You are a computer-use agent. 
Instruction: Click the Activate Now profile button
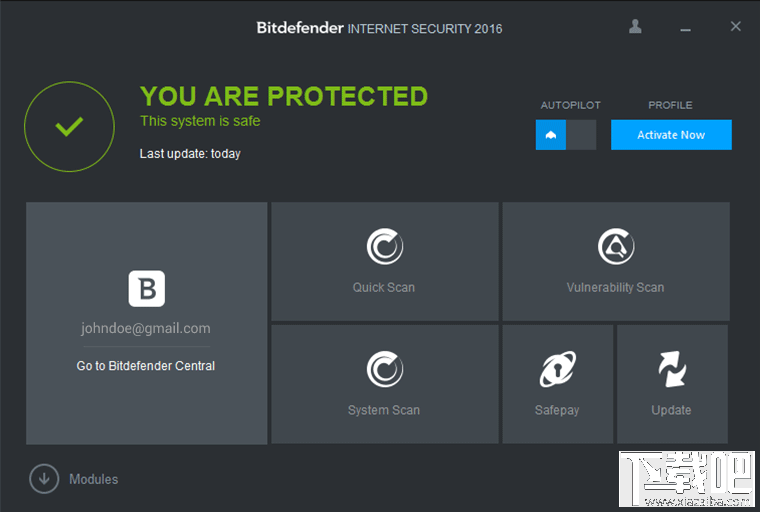[671, 135]
